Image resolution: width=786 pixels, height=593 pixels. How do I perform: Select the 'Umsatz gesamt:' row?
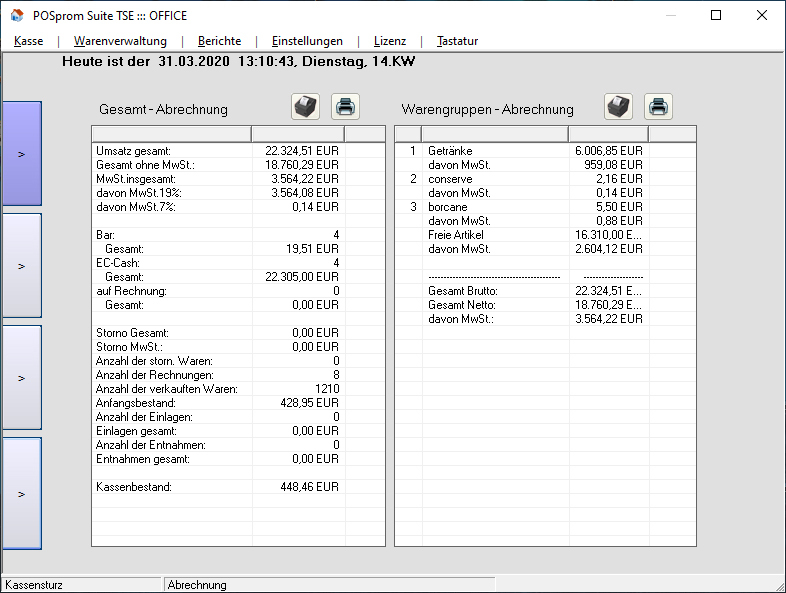point(239,151)
